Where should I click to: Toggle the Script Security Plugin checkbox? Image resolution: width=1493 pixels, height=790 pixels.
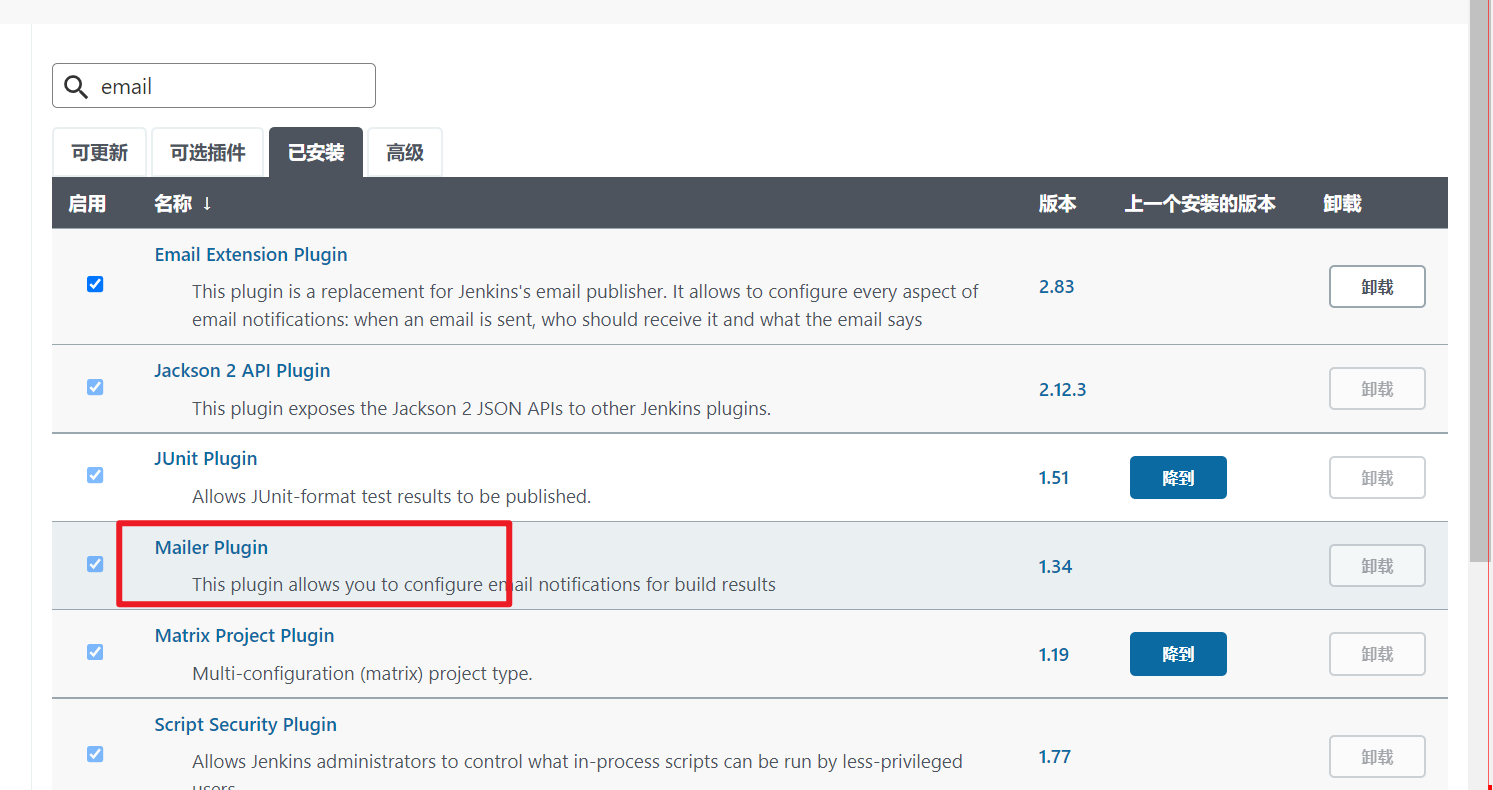click(95, 754)
